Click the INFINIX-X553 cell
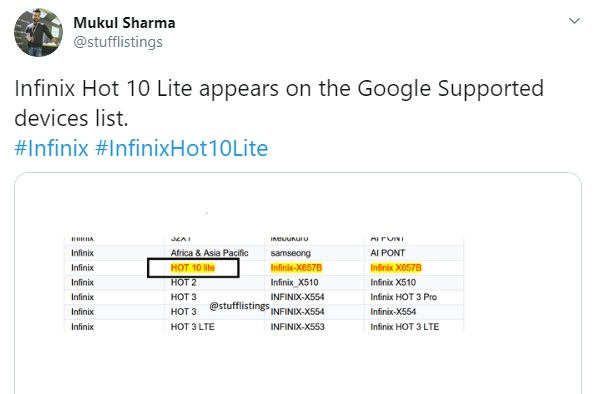The height and width of the screenshot is (394, 595). pyautogui.click(x=298, y=327)
